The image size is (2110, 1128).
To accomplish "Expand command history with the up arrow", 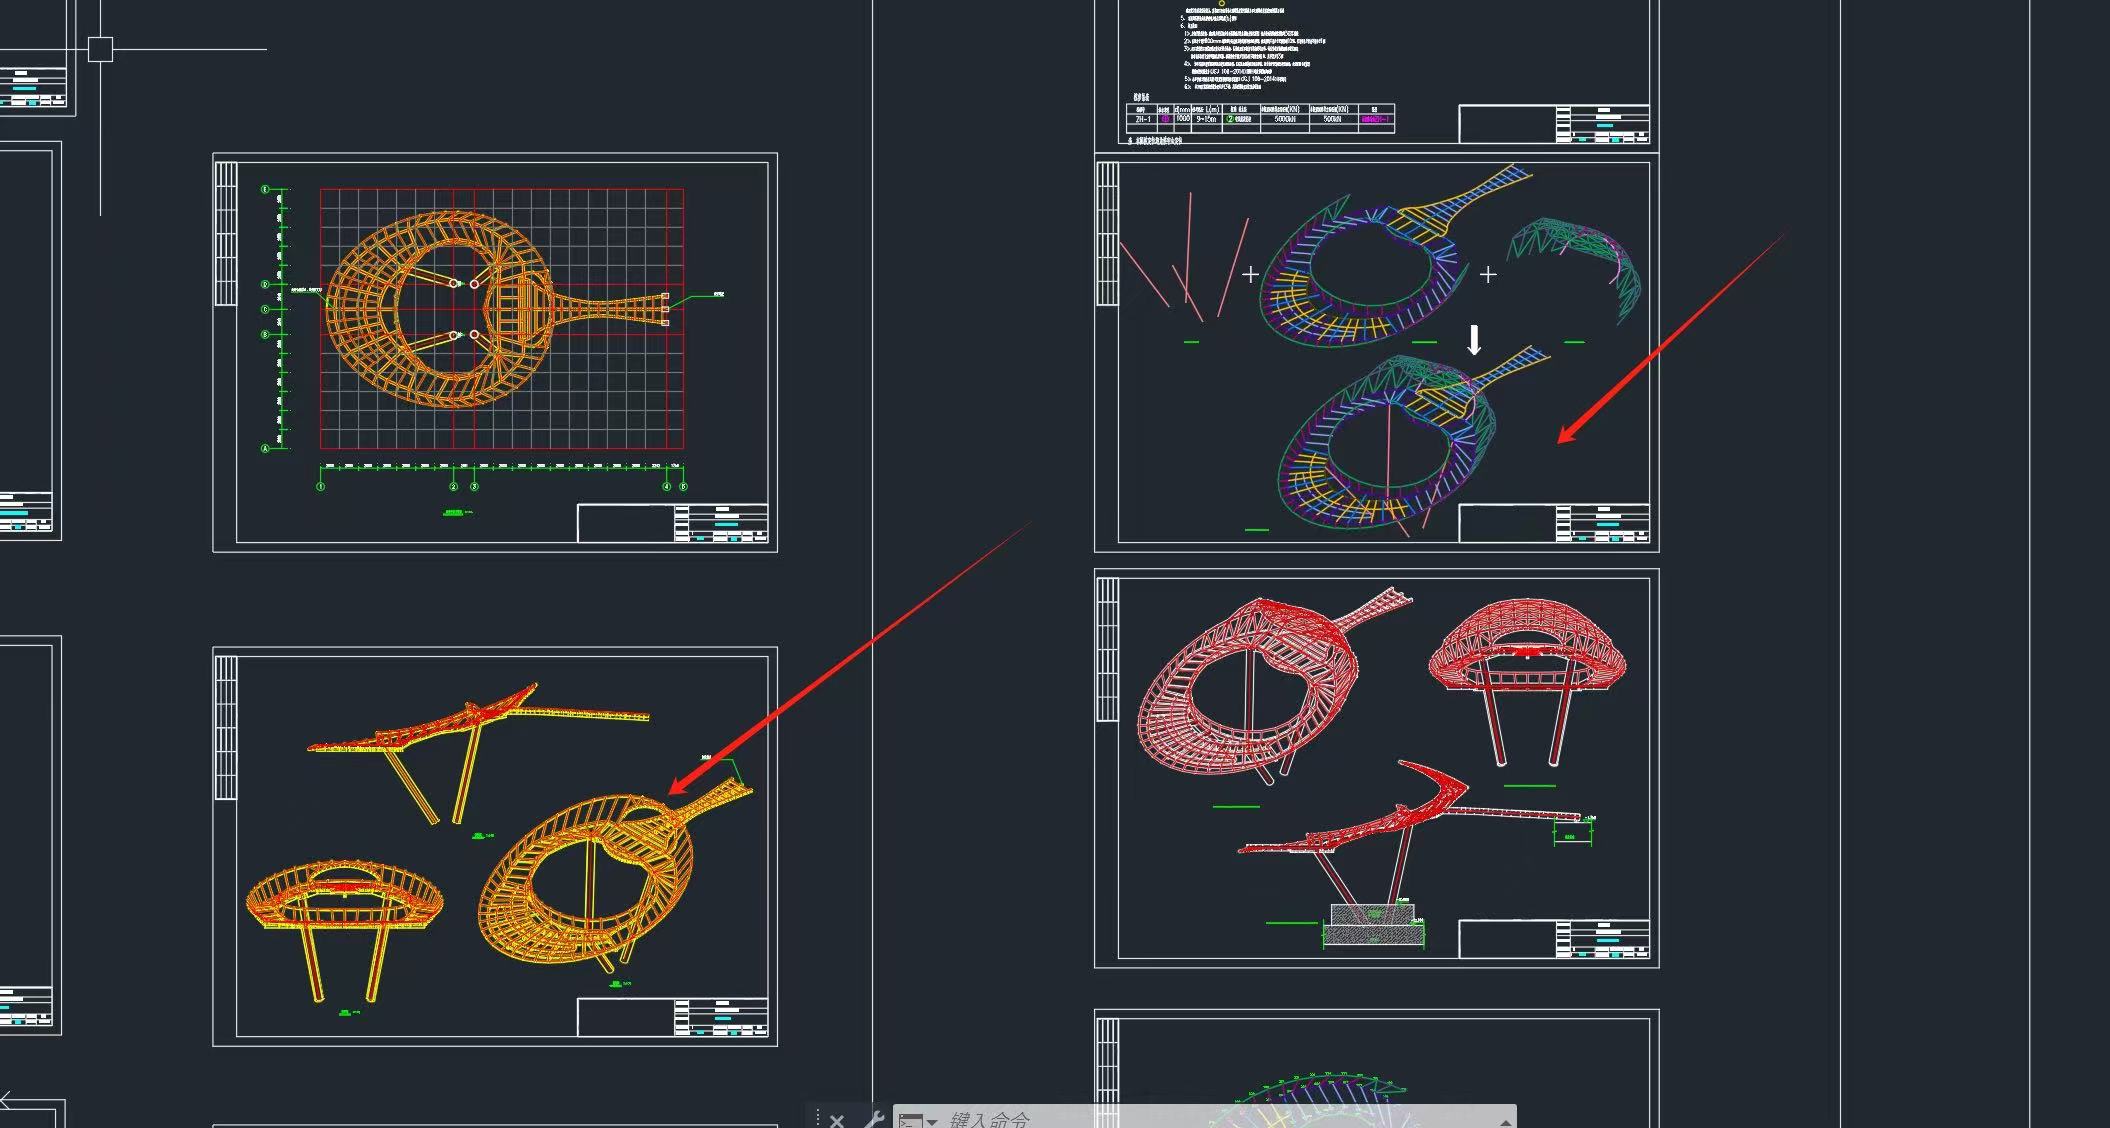I will click(x=1504, y=1122).
